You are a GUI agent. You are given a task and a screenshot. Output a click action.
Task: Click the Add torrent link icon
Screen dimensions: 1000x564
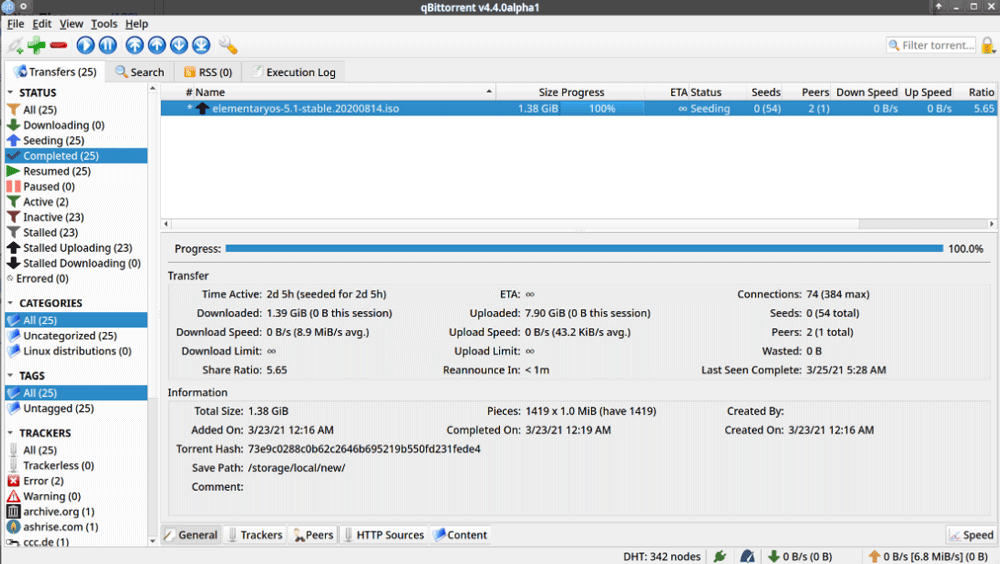coord(15,45)
